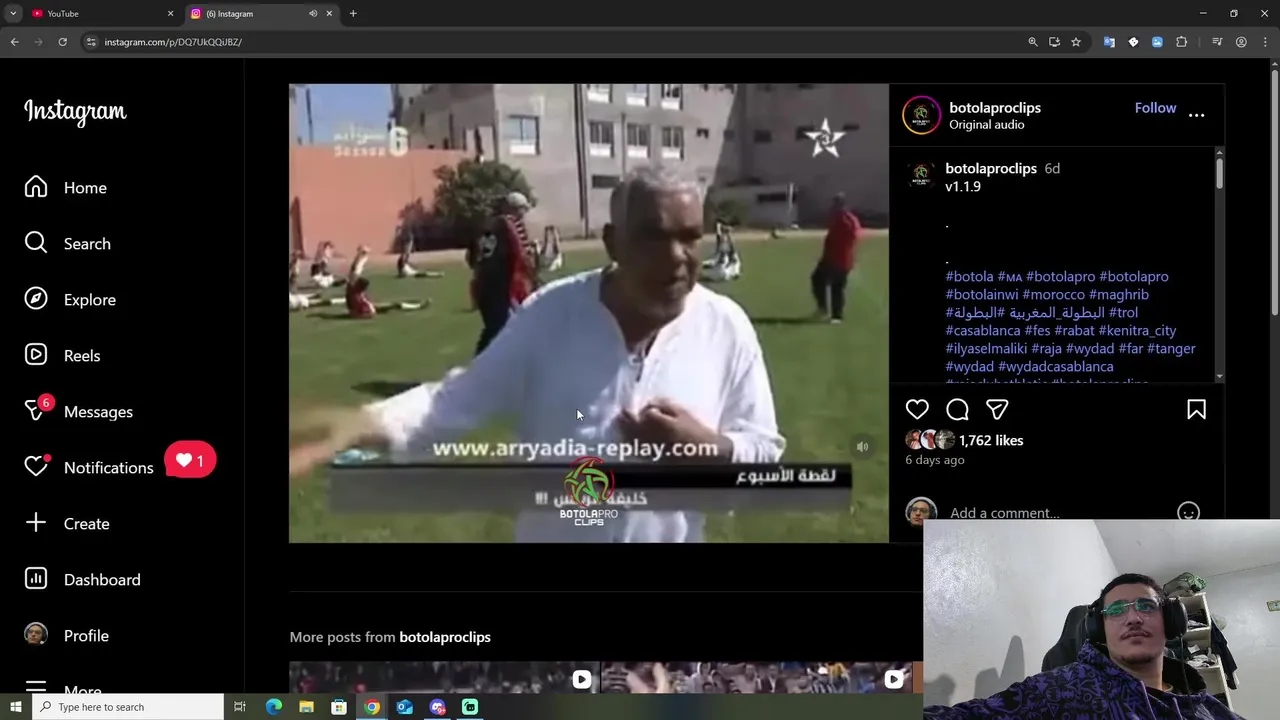Open the #tanger hashtag
This screenshot has width=1280, height=720.
coord(1171,348)
